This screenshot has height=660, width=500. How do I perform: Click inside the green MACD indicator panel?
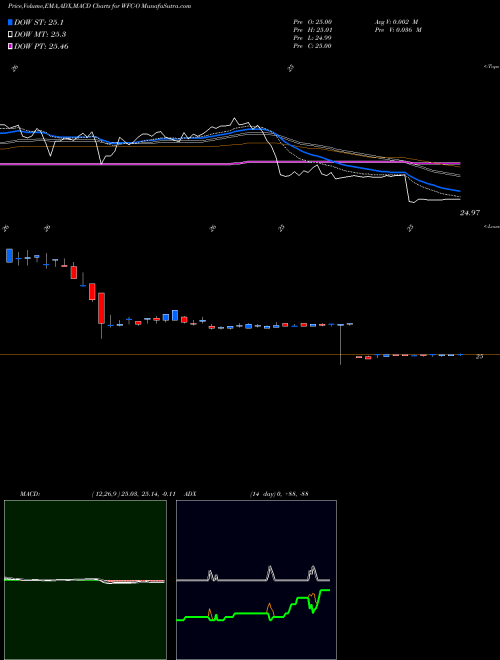tap(85, 580)
